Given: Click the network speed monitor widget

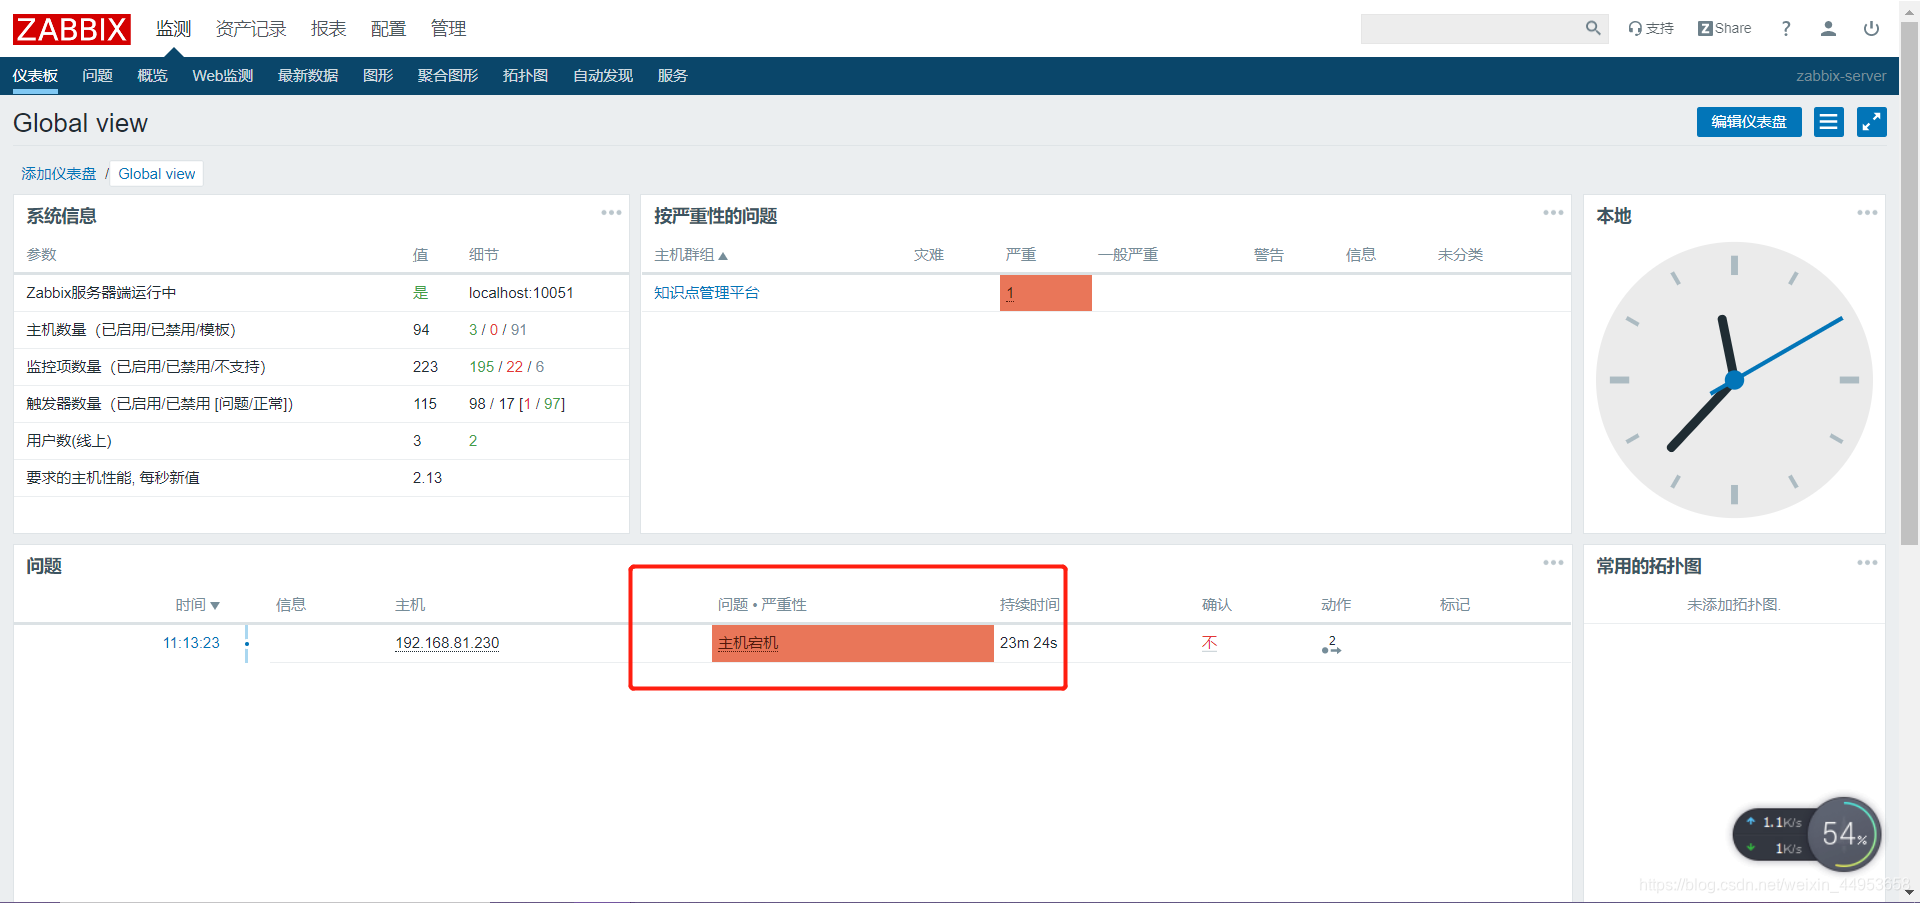Looking at the screenshot, I should 1807,834.
